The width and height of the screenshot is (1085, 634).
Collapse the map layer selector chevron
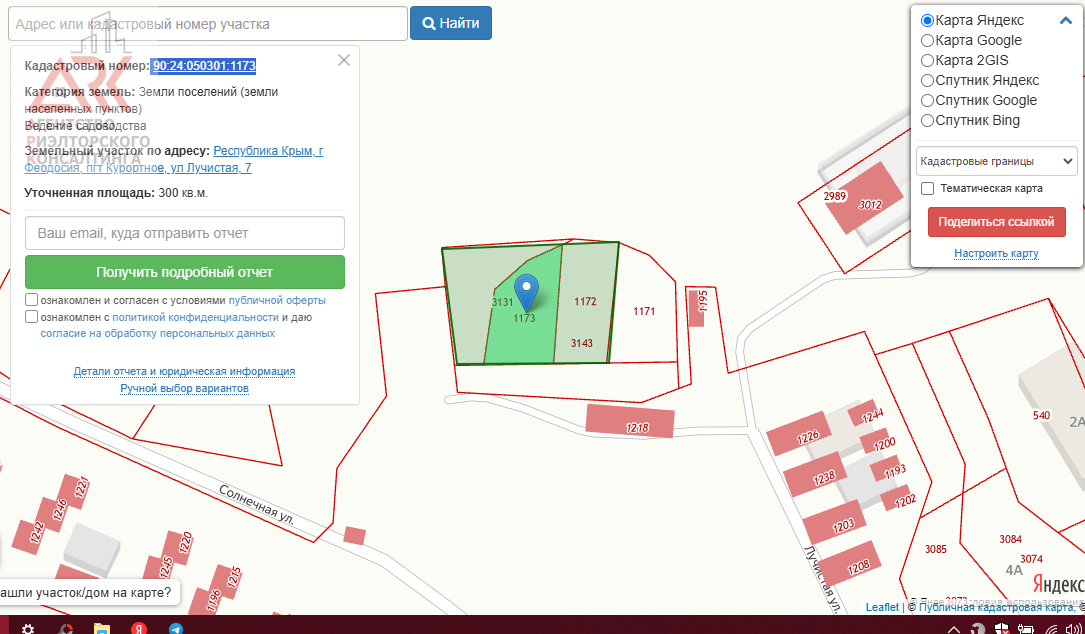[x=1065, y=20]
